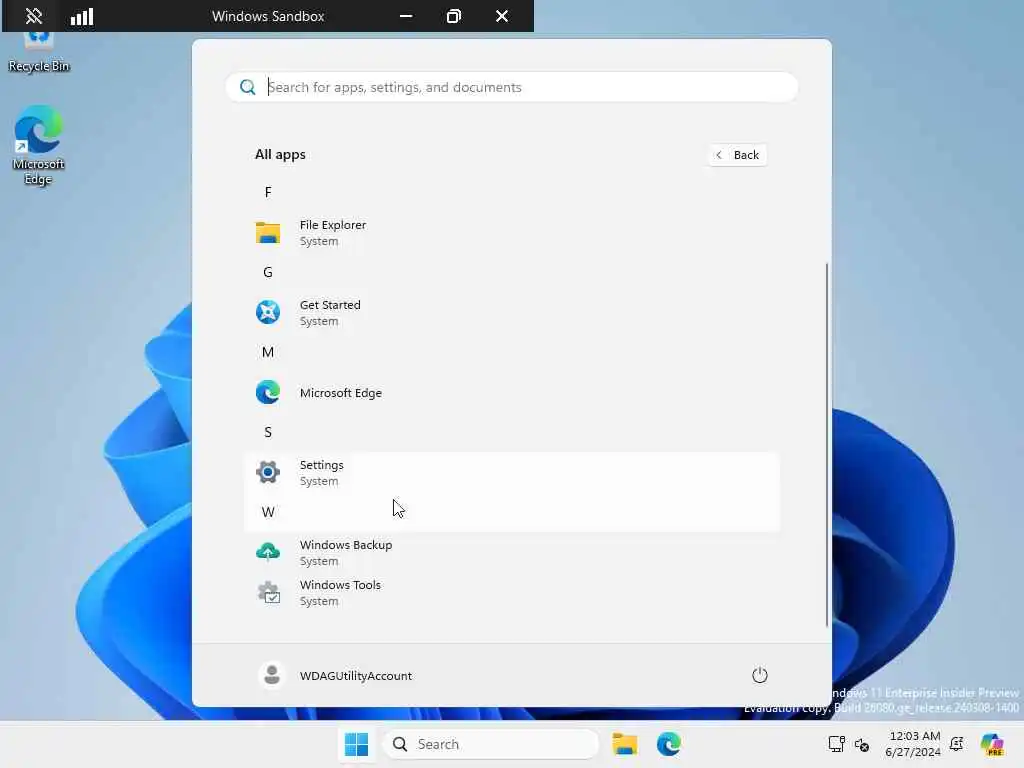Click the network display tray icon
Image resolution: width=1024 pixels, height=768 pixels.
pyautogui.click(x=837, y=744)
